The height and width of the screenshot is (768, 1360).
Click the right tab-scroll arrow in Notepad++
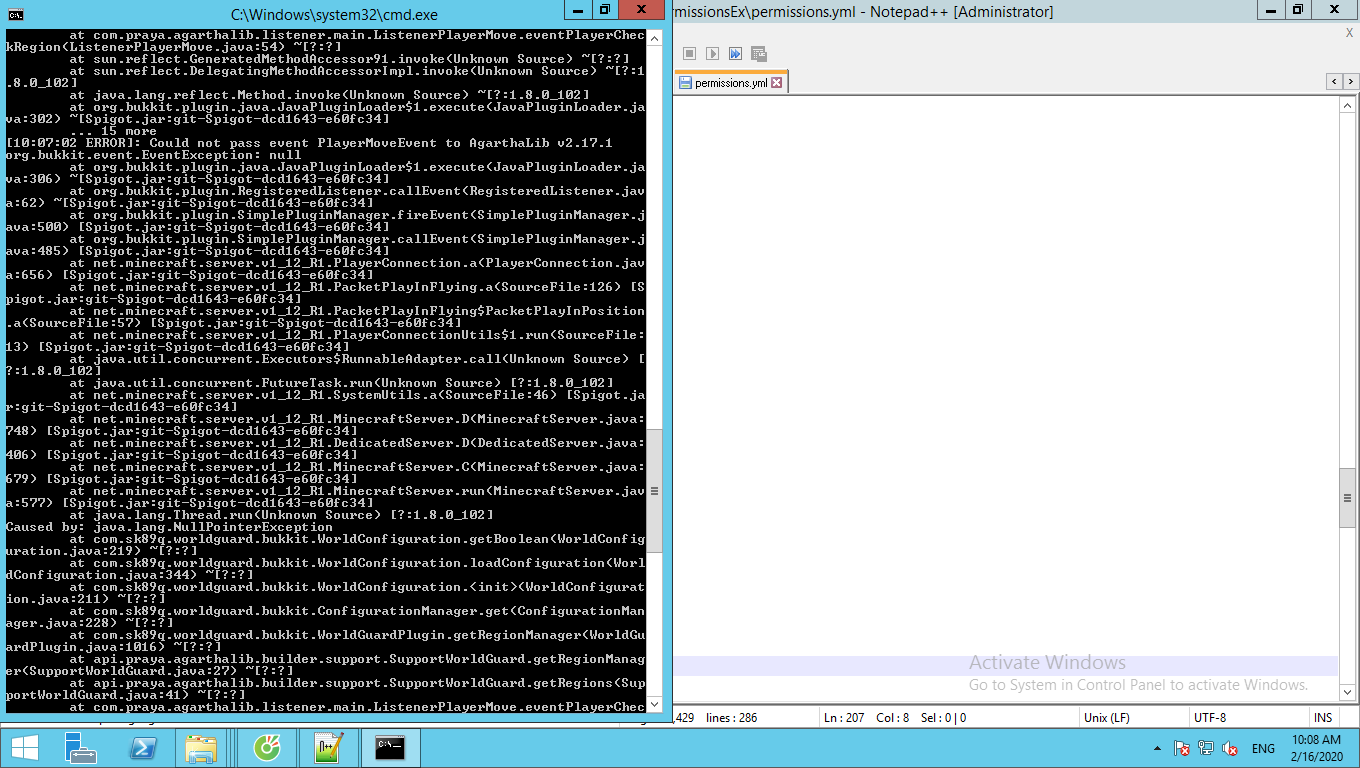point(1349,81)
